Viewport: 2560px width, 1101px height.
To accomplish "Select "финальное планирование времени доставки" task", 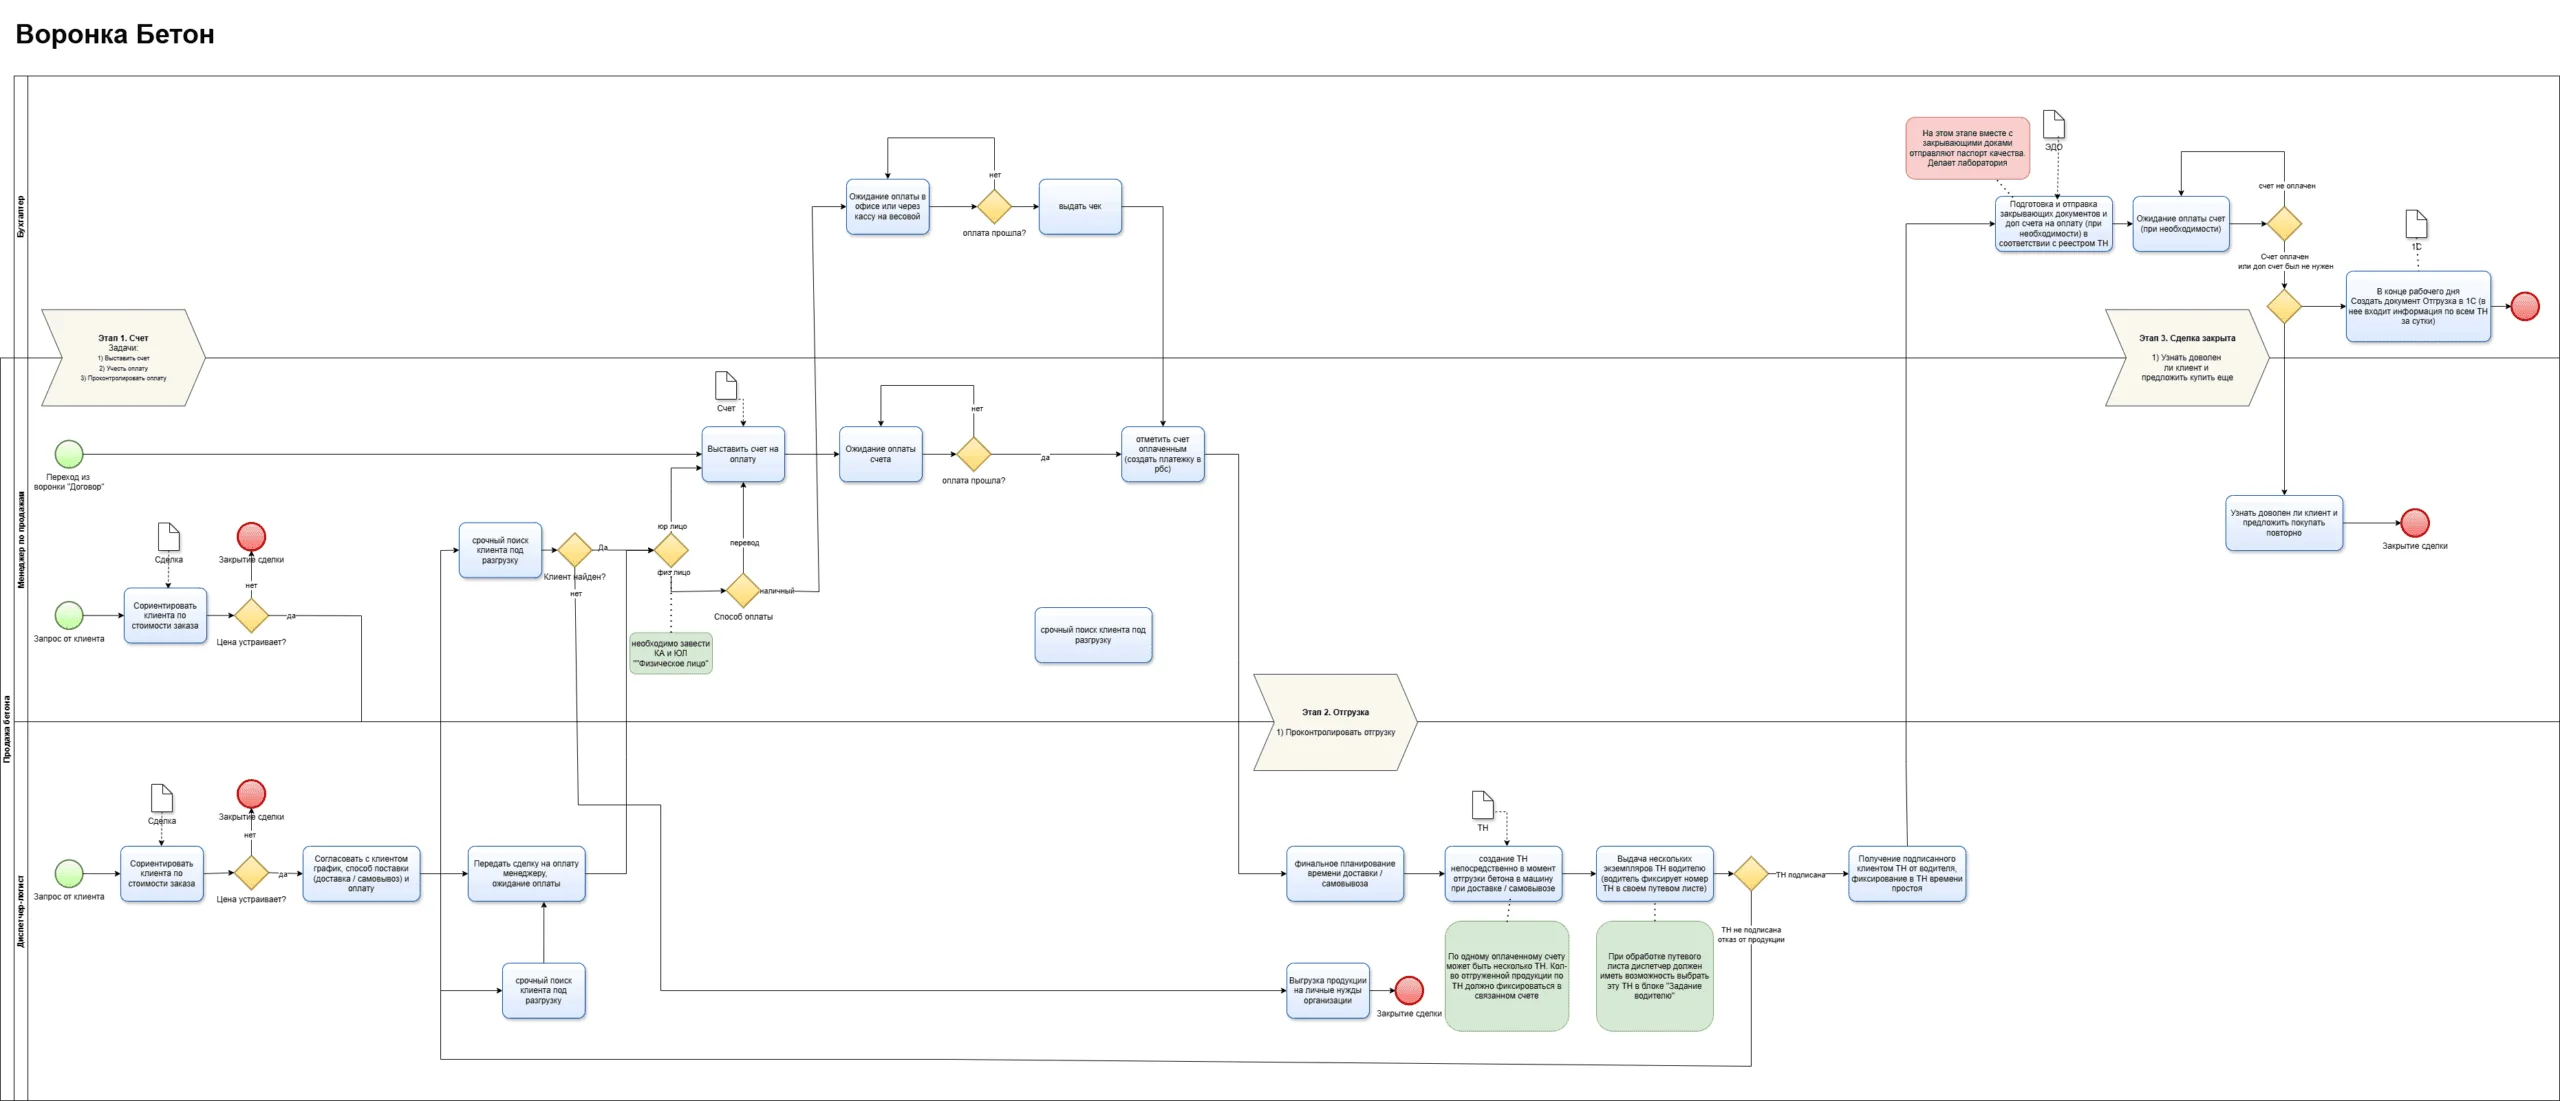I will (1345, 874).
